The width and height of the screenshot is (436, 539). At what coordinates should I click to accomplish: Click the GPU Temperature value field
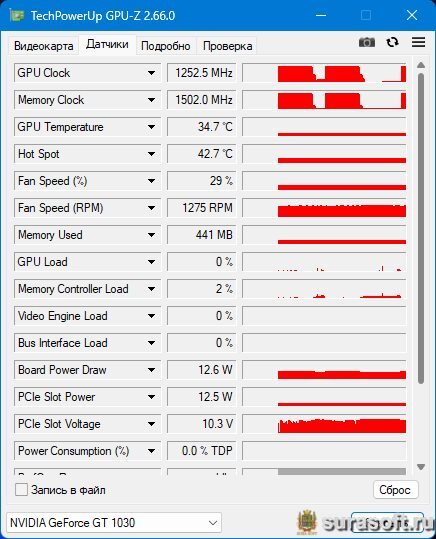point(202,127)
